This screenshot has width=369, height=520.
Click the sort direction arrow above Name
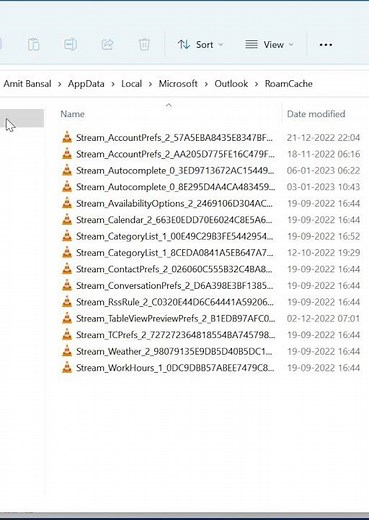[169, 105]
